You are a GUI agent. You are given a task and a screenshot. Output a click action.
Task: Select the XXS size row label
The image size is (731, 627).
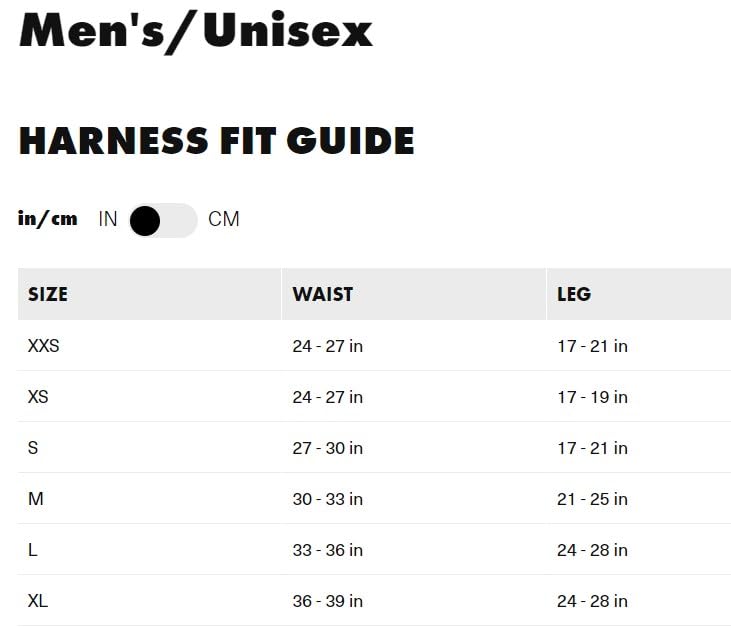point(44,346)
